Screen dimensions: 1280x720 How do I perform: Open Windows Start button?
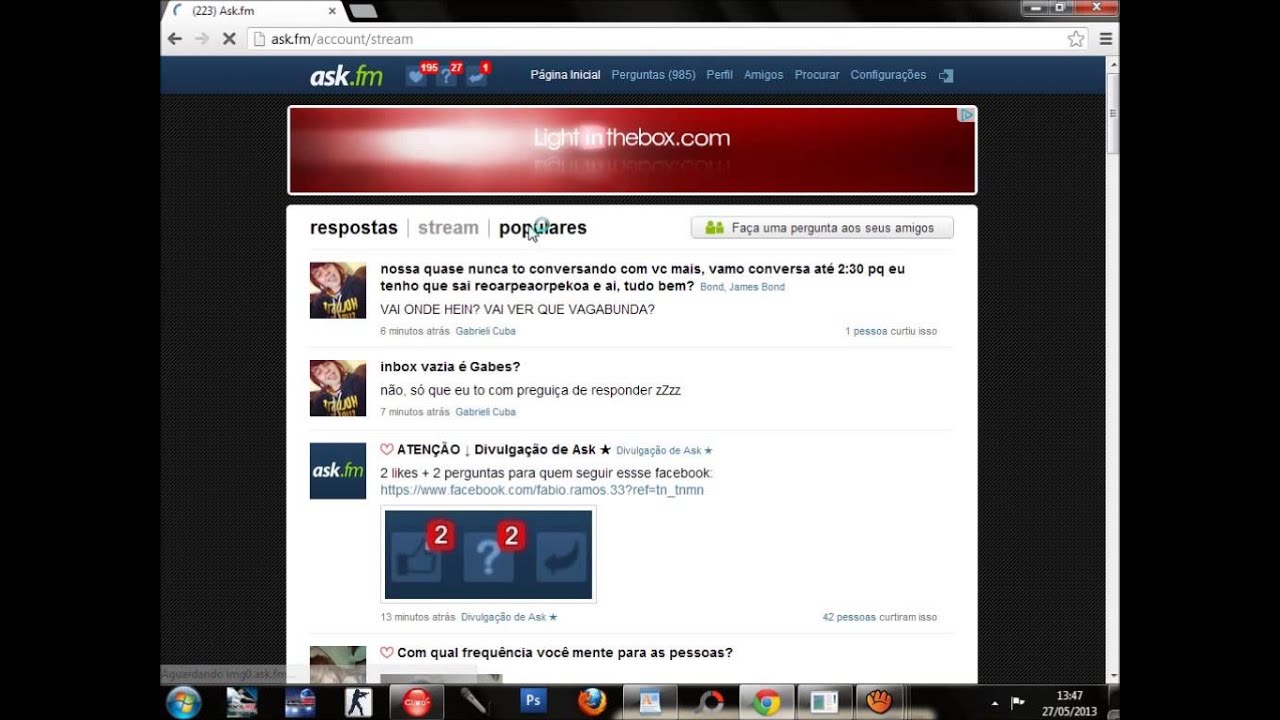(x=183, y=702)
